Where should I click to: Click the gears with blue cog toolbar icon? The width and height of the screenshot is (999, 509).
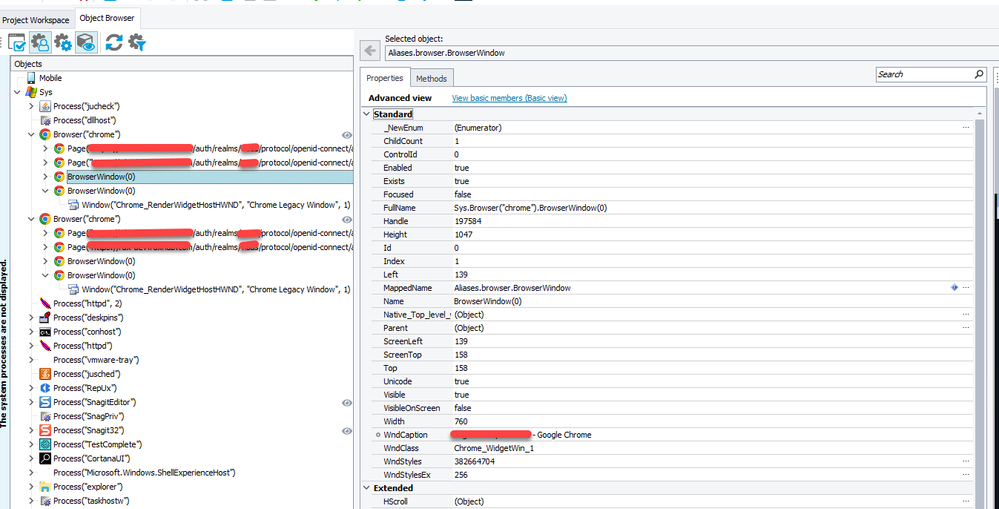(x=62, y=43)
